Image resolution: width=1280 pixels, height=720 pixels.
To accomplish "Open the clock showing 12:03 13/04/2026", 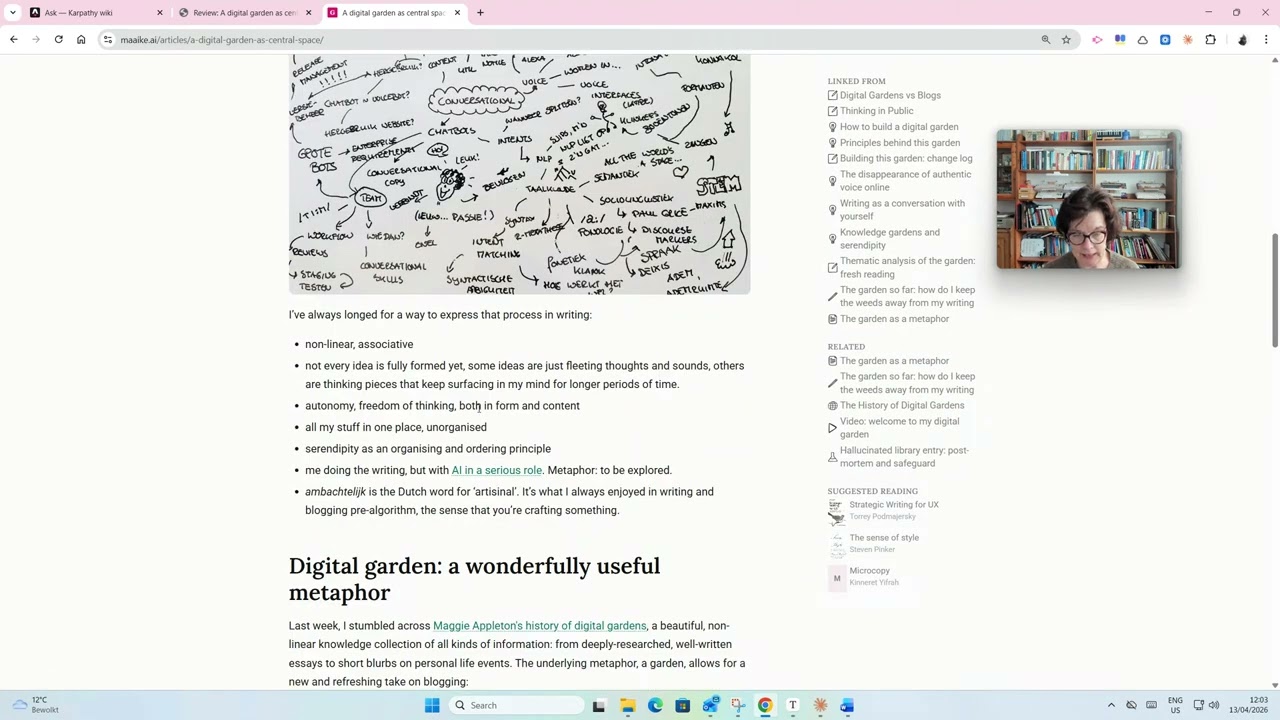I will pyautogui.click(x=1248, y=705).
